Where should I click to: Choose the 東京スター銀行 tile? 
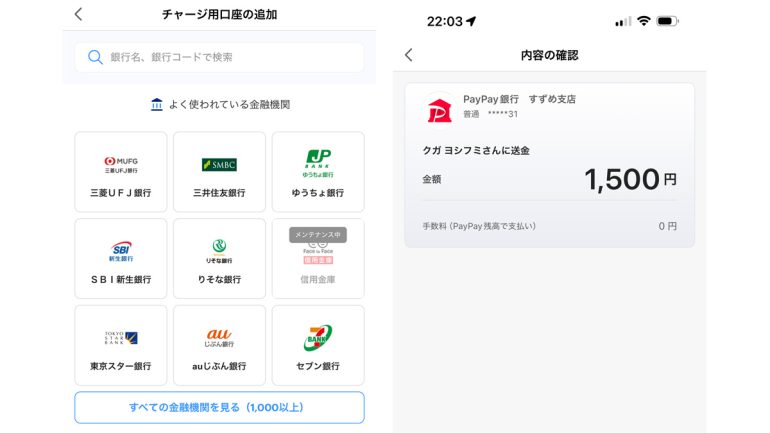(x=121, y=345)
